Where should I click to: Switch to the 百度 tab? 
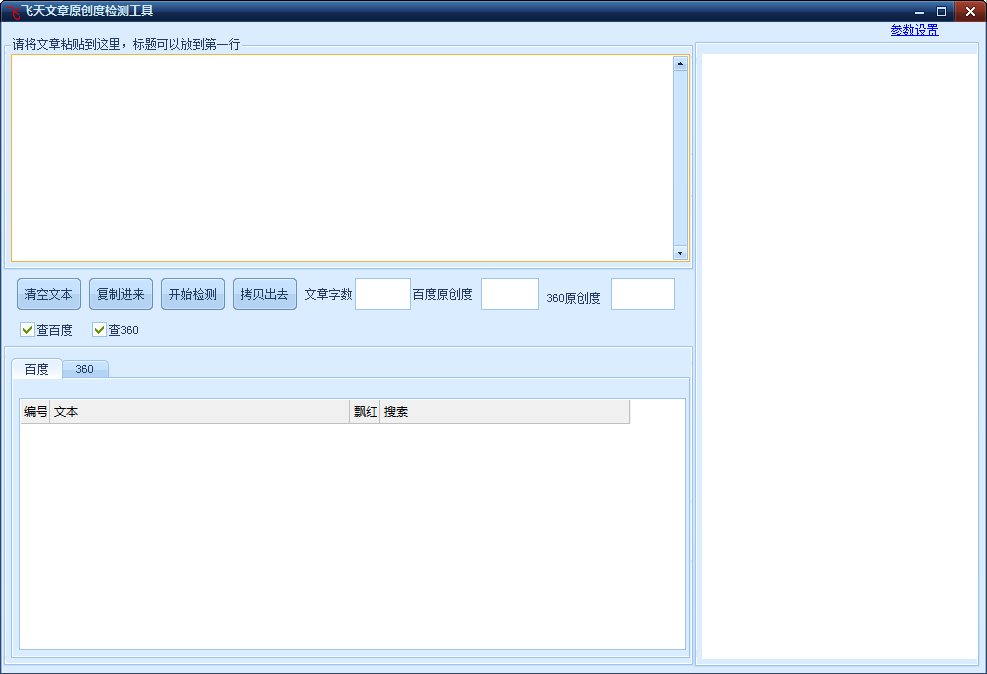(37, 369)
